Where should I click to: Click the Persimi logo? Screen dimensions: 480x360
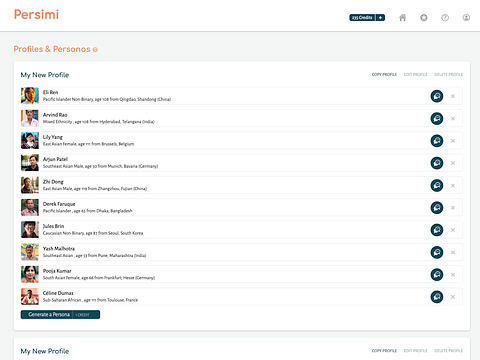(36, 15)
